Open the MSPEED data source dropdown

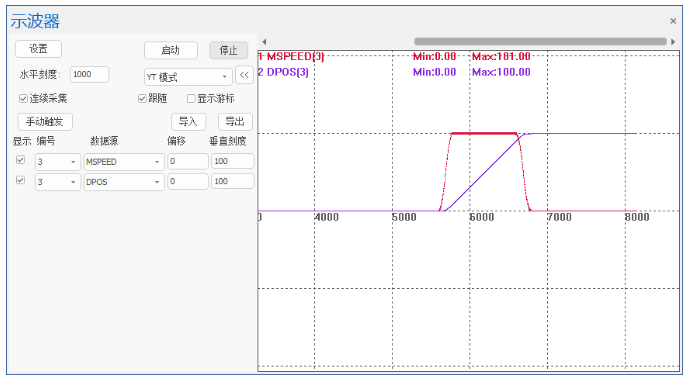124,162
